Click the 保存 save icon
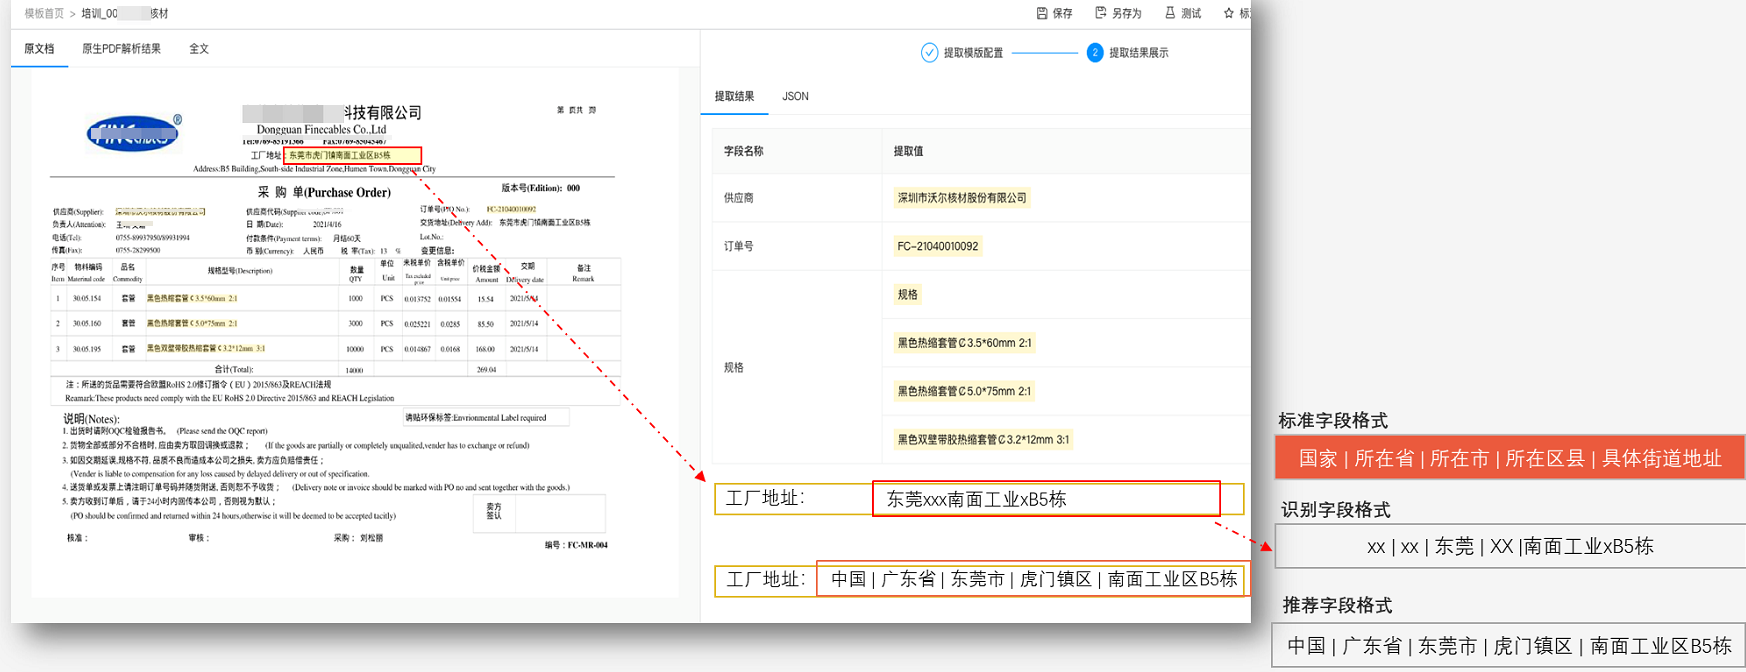 pos(1042,13)
